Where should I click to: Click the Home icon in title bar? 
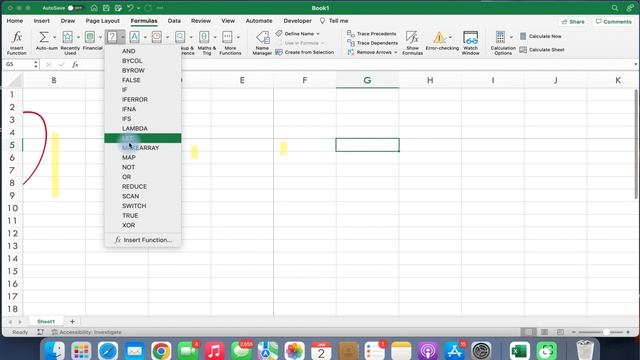click(94, 8)
